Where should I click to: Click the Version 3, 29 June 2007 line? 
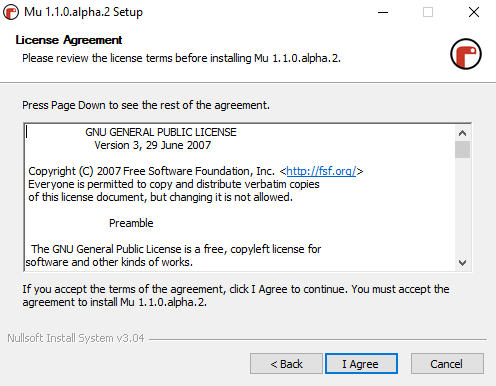[x=153, y=145]
